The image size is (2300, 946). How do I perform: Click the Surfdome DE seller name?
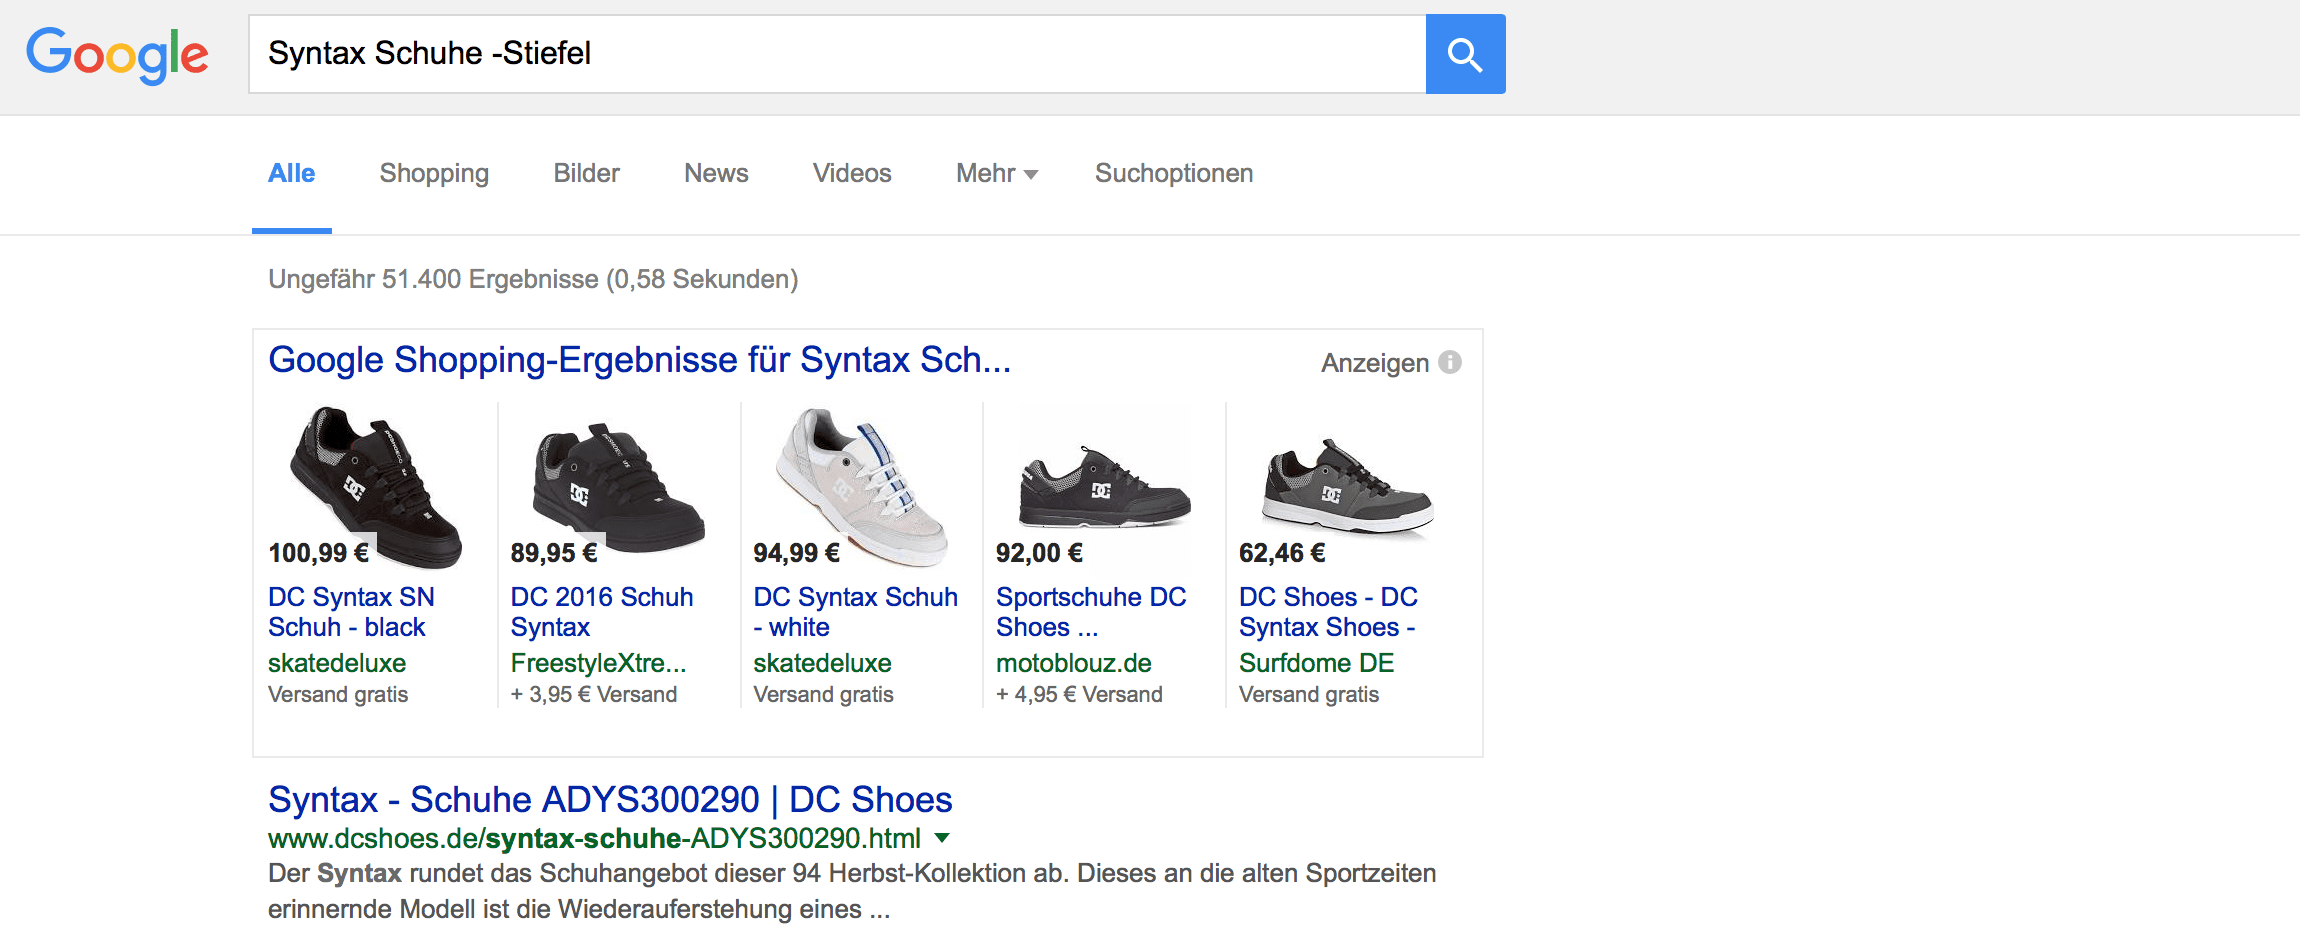(x=1316, y=663)
